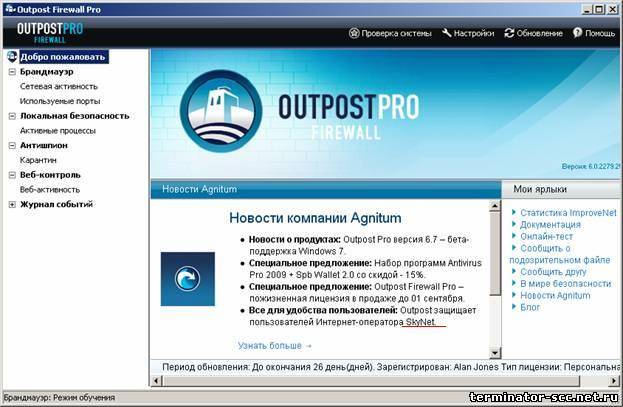
Task: Click the news panel vertical scrollbar thumb
Action: 495,254
